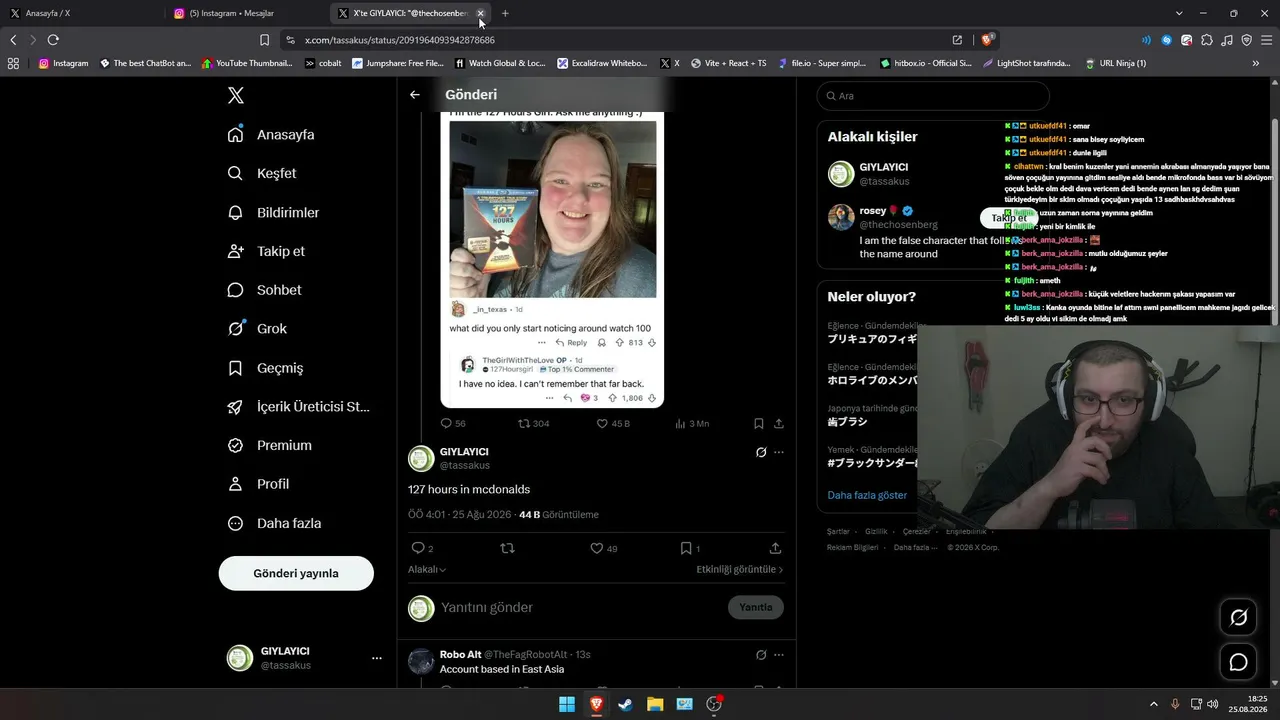Open Grok in the sidebar
Viewport: 1280px width, 720px height.
tap(257, 329)
